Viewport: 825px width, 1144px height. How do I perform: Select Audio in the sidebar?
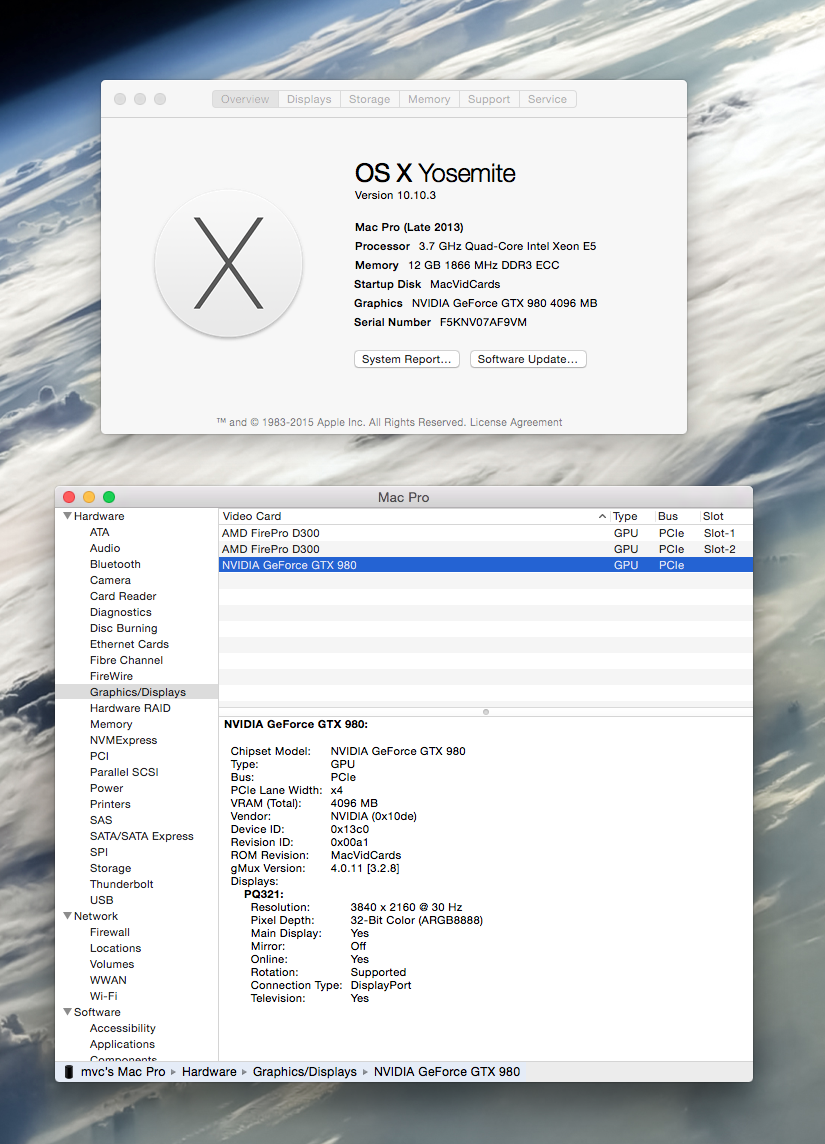click(x=105, y=549)
